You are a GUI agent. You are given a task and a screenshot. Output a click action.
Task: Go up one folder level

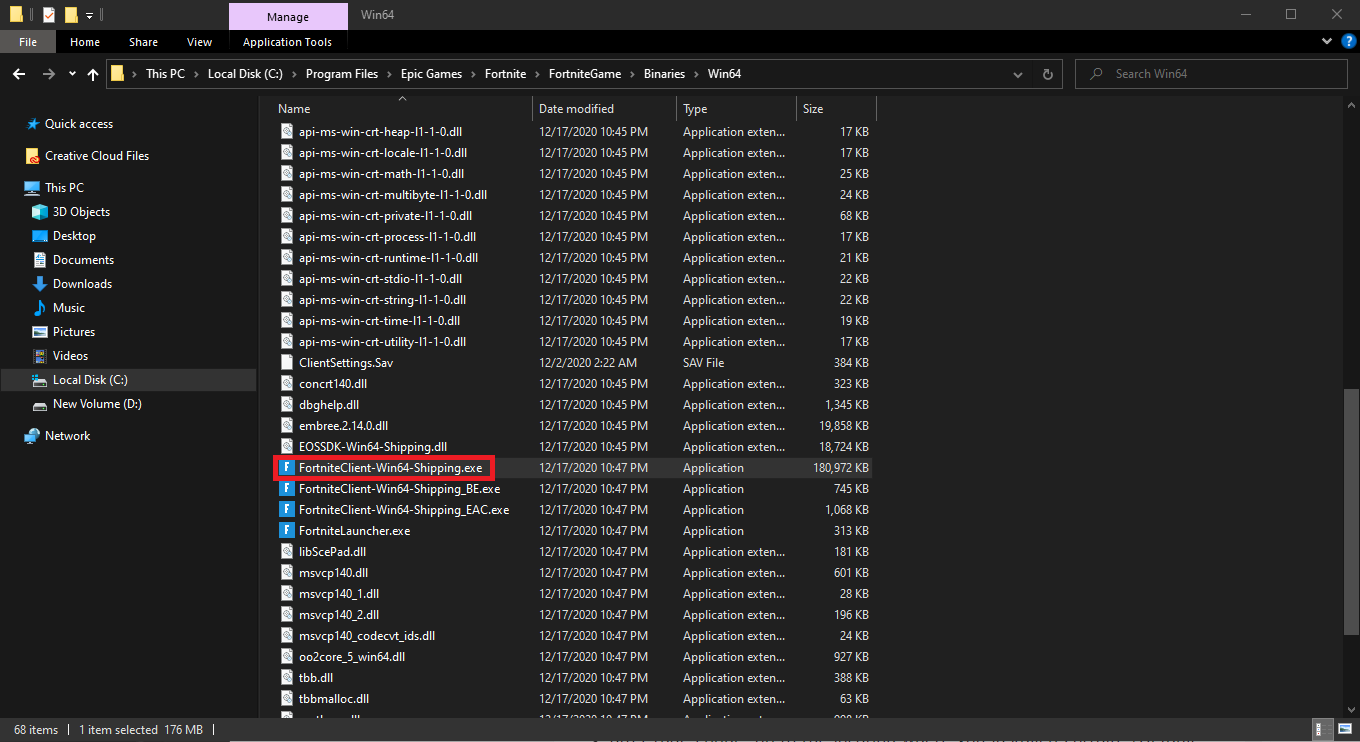coord(93,74)
